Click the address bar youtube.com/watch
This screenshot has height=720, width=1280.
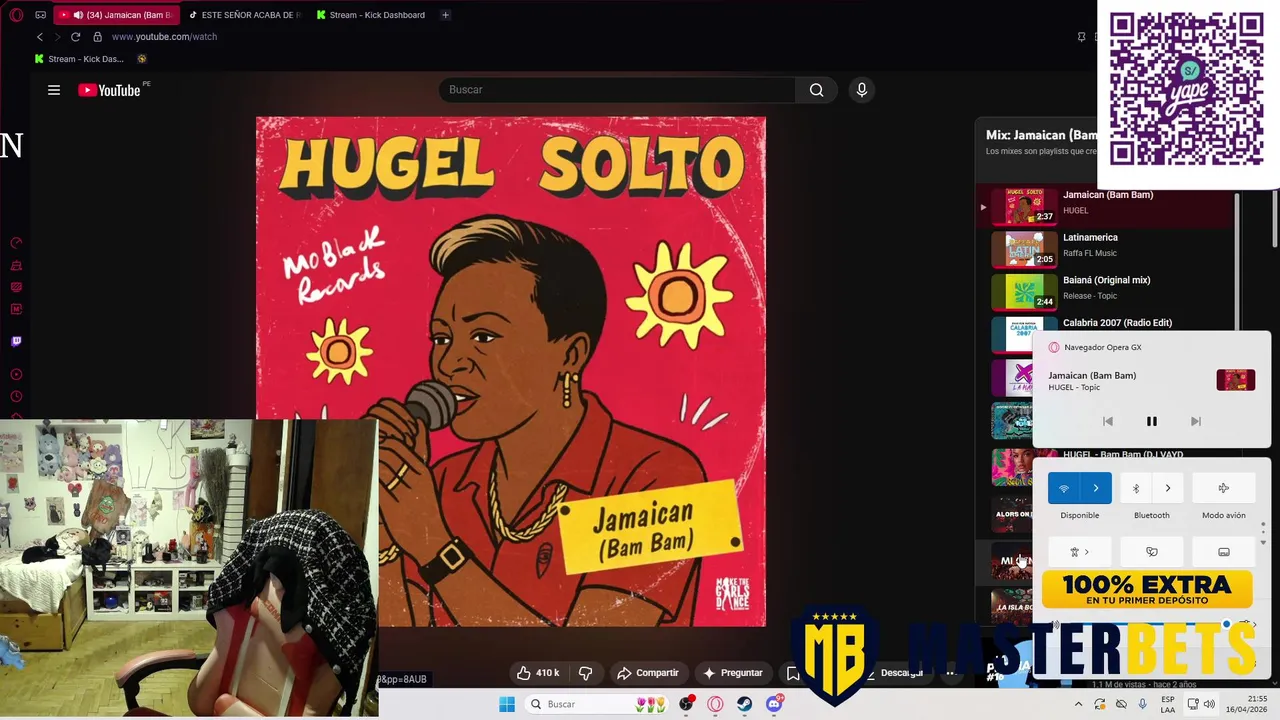click(164, 37)
